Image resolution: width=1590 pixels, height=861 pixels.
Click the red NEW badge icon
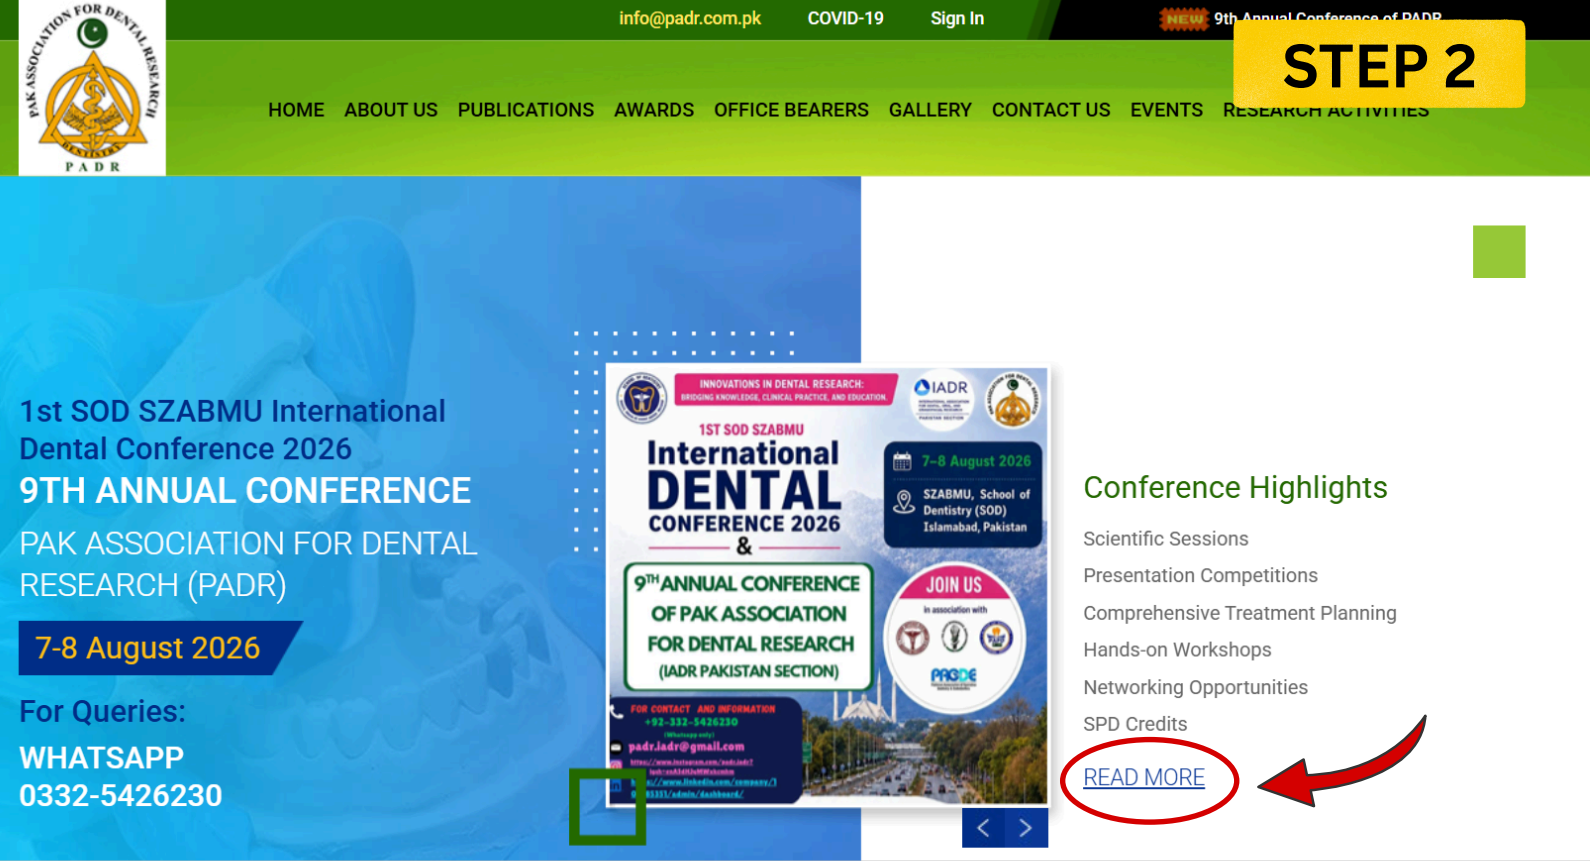(x=1184, y=19)
